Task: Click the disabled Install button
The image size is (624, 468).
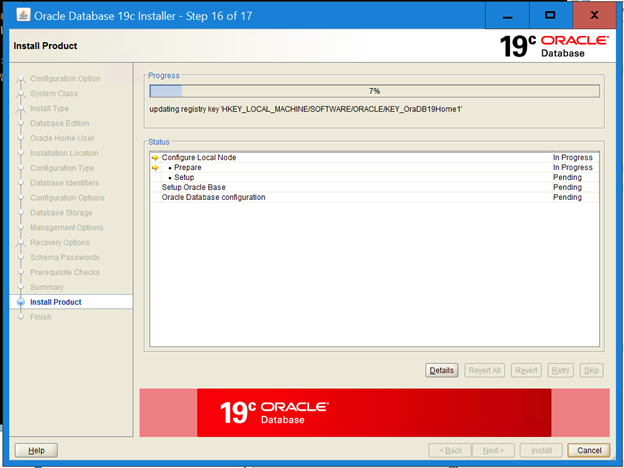Action: click(541, 450)
